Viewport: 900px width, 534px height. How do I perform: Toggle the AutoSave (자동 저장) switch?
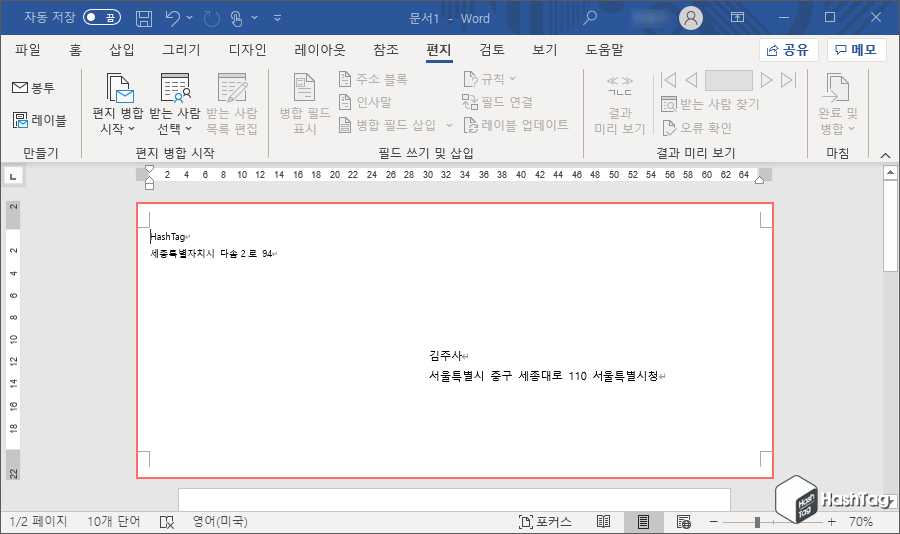click(102, 17)
